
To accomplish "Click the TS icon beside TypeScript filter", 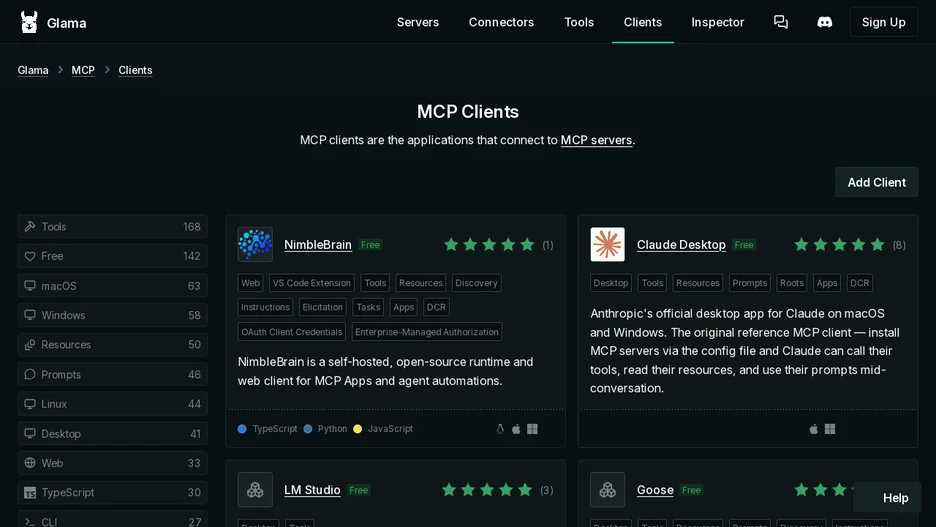I will point(30,492).
